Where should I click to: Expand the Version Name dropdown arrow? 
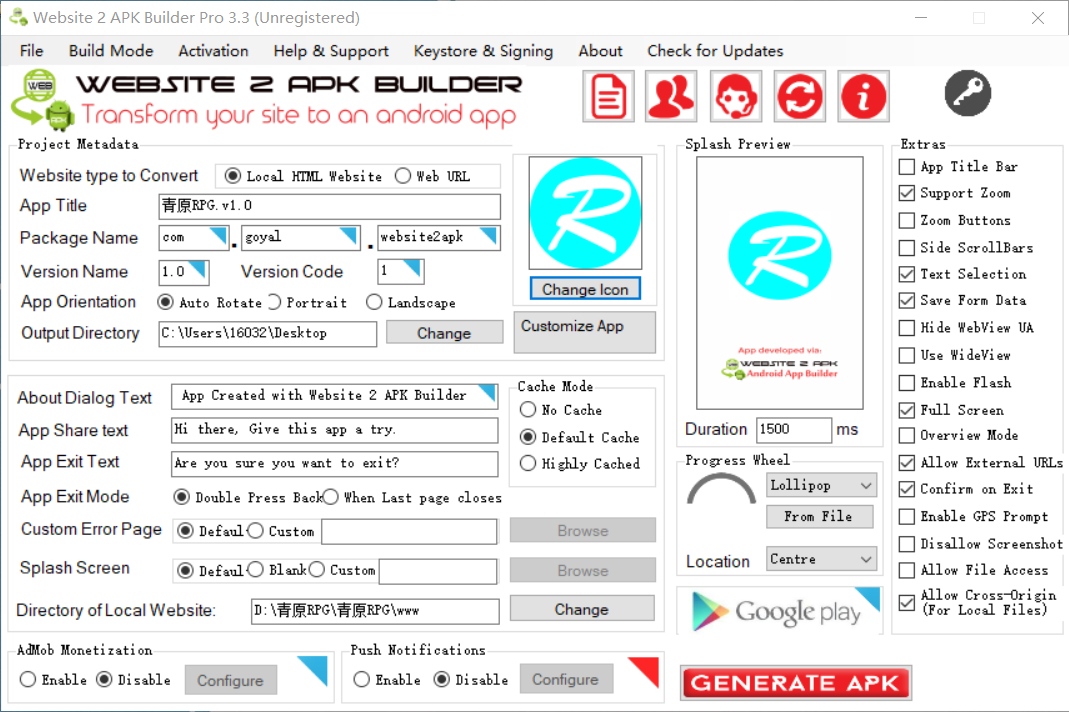tap(197, 268)
